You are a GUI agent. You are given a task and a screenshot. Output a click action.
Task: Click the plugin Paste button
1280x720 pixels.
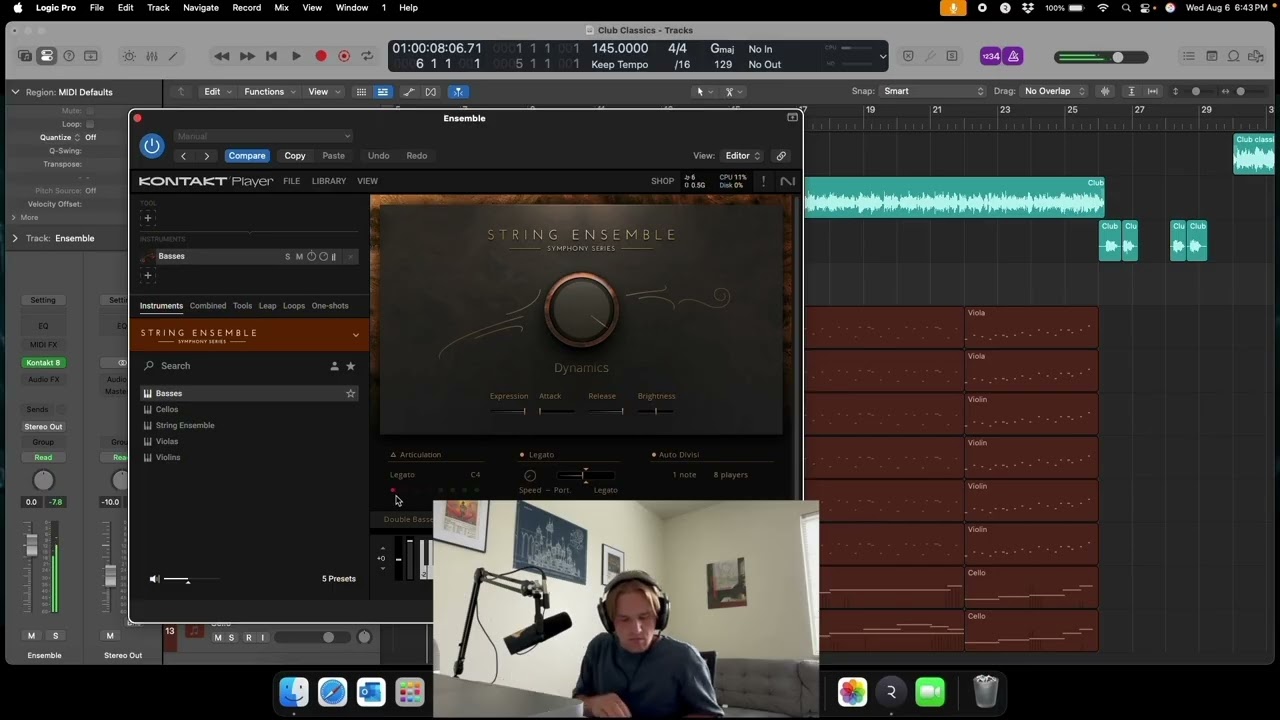pos(334,156)
